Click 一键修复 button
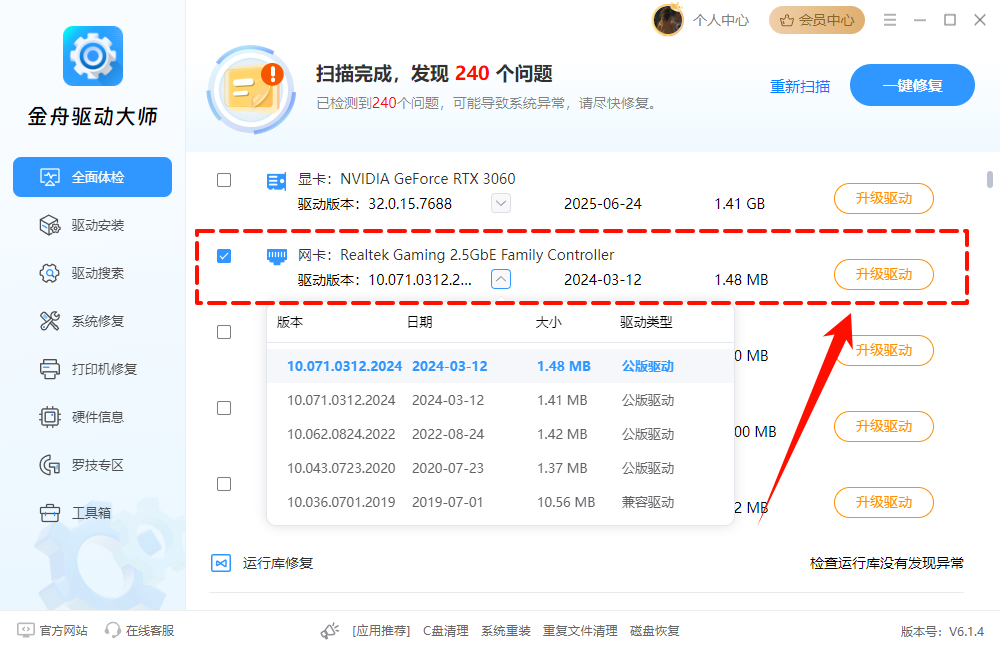Image resolution: width=1000 pixels, height=650 pixels. (x=912, y=85)
